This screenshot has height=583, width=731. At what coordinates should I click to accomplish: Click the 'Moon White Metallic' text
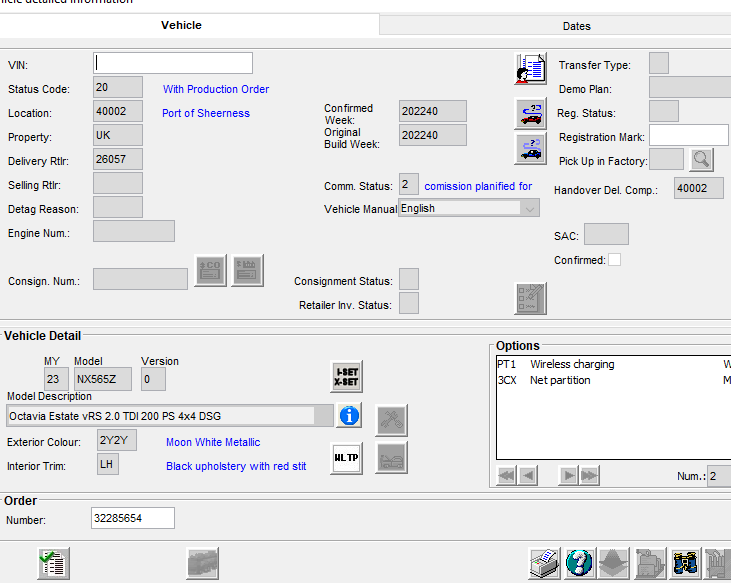[x=213, y=442]
